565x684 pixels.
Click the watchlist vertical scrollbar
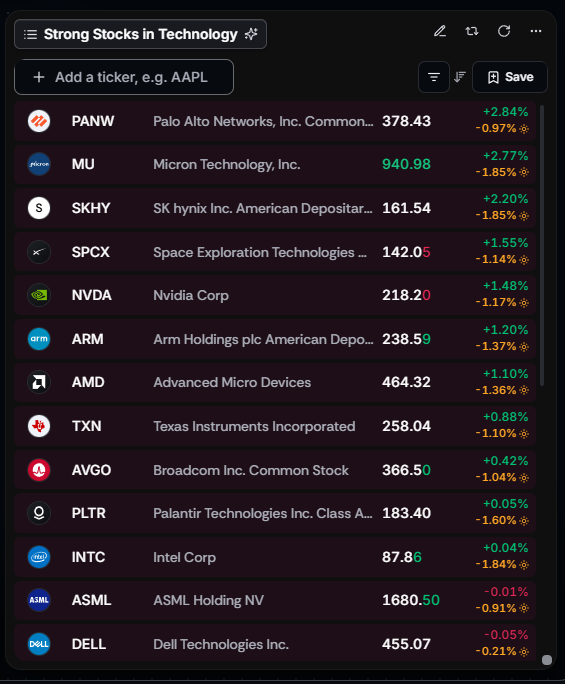[x=542, y=245]
